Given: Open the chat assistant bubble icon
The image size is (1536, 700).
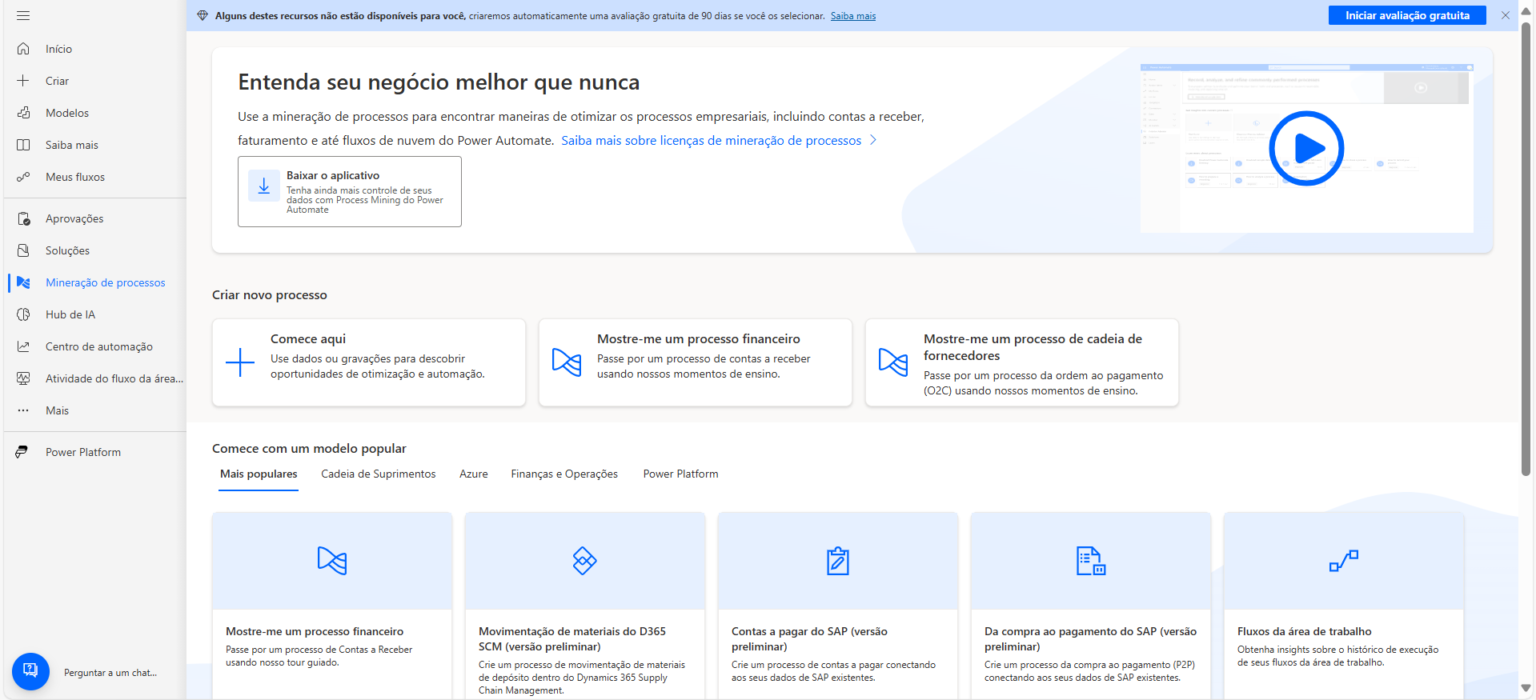Looking at the screenshot, I should 30,671.
